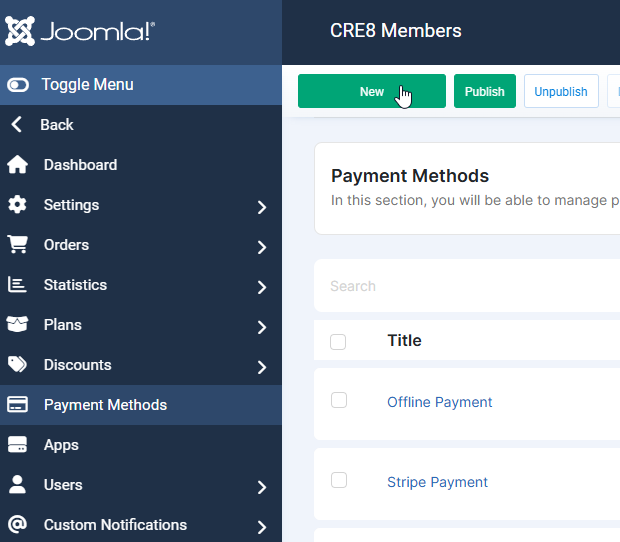Open the Apps menu item
The height and width of the screenshot is (542, 620).
point(141,445)
